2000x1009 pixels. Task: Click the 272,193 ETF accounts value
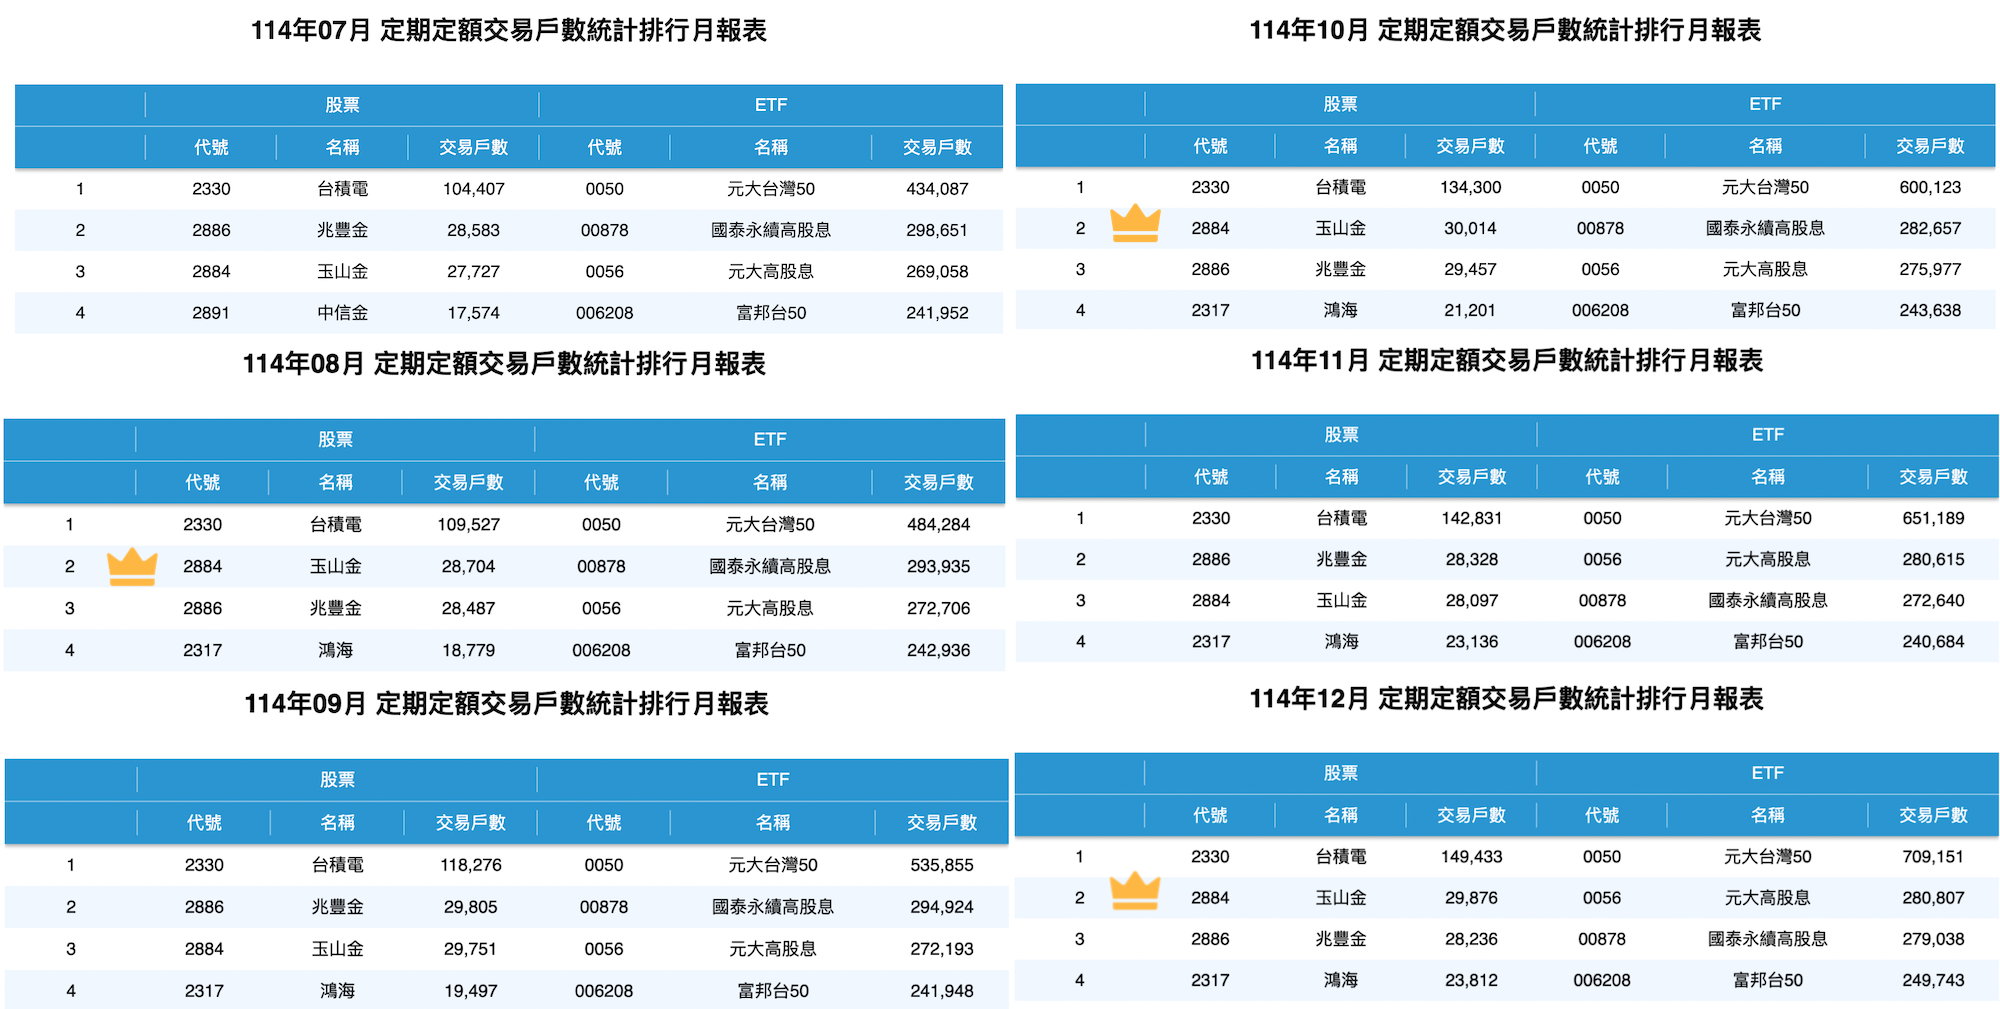pyautogui.click(x=941, y=949)
